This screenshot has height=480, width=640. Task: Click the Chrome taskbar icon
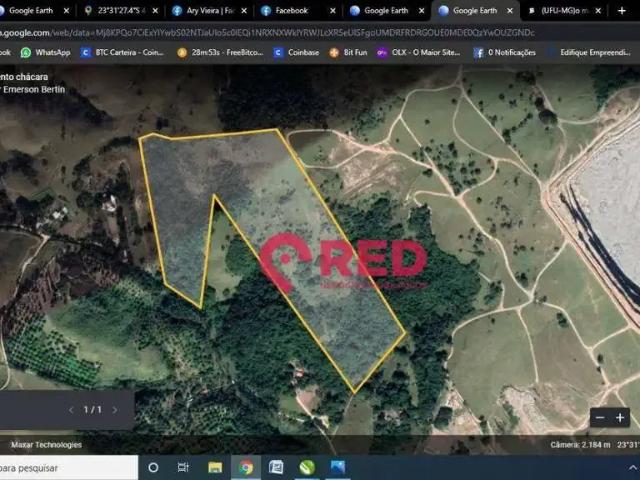pos(246,467)
